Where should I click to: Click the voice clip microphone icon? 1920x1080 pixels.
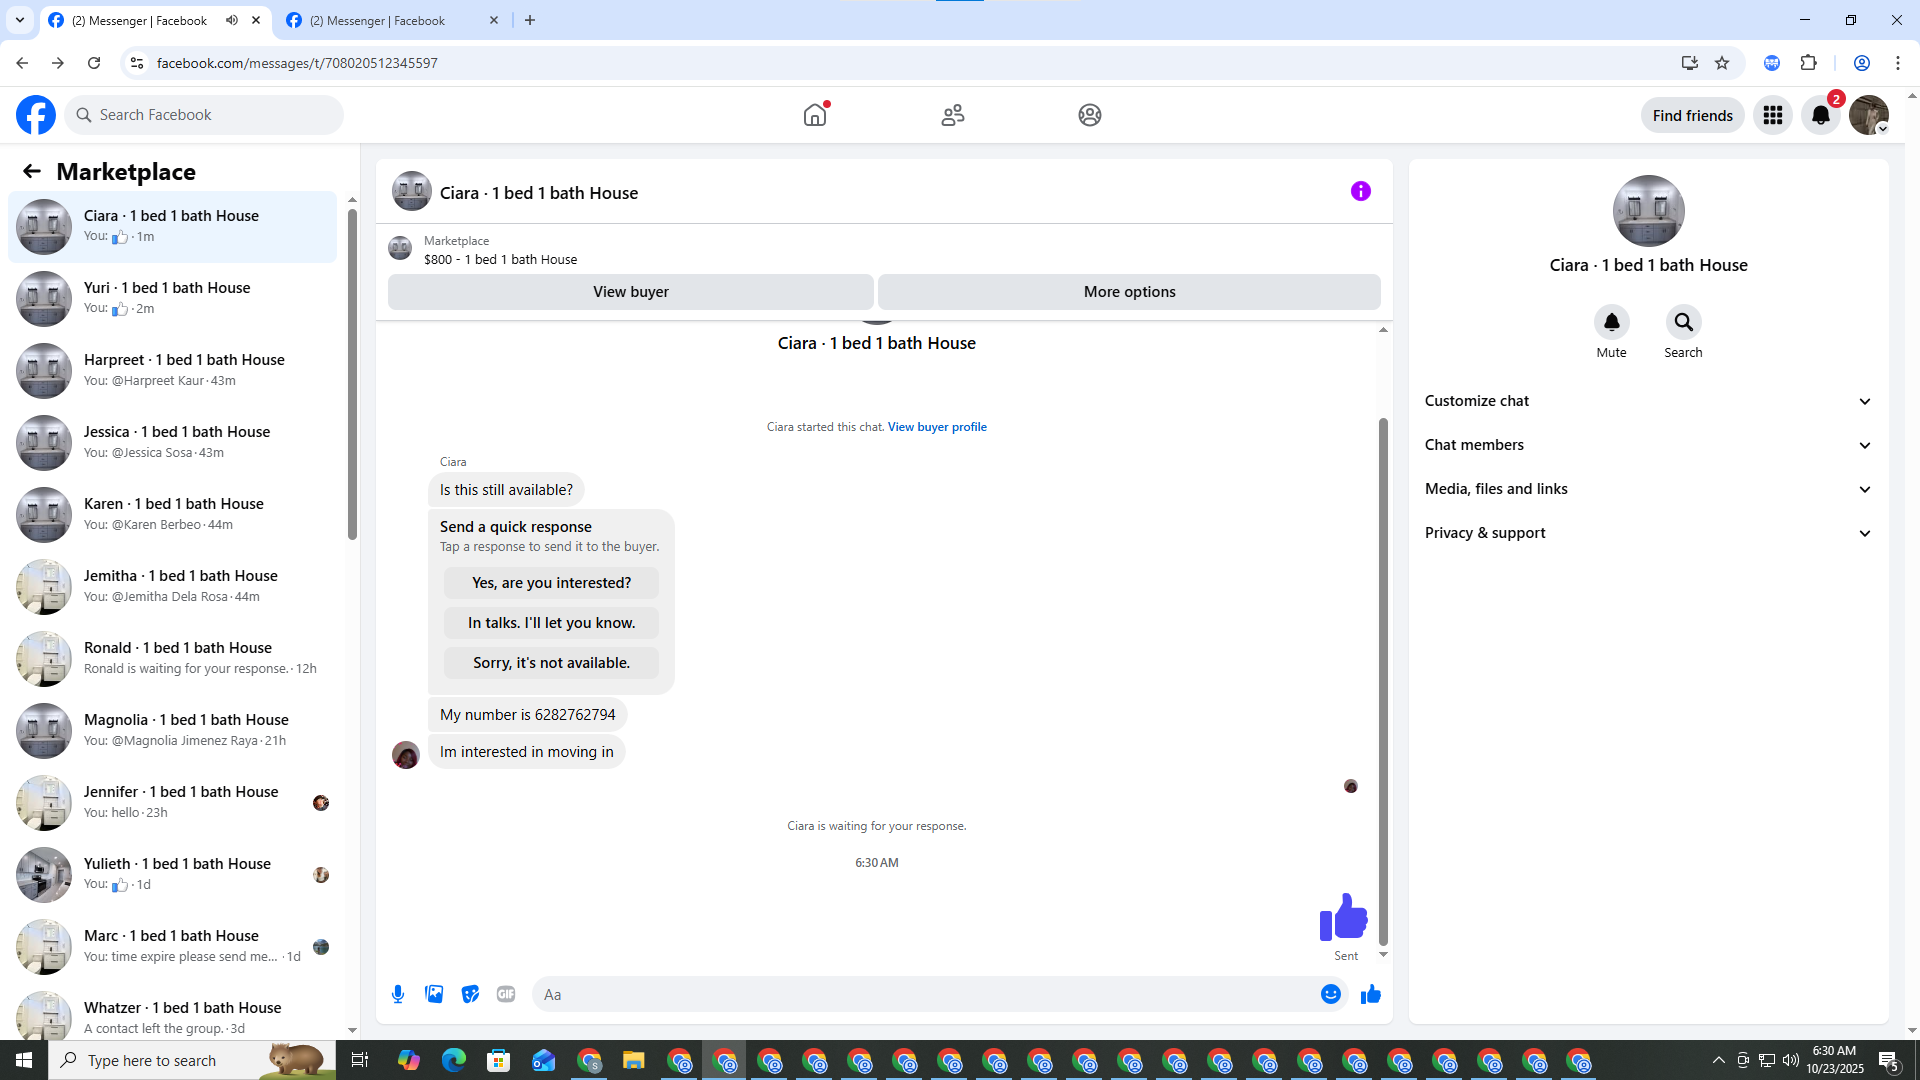pos(398,994)
